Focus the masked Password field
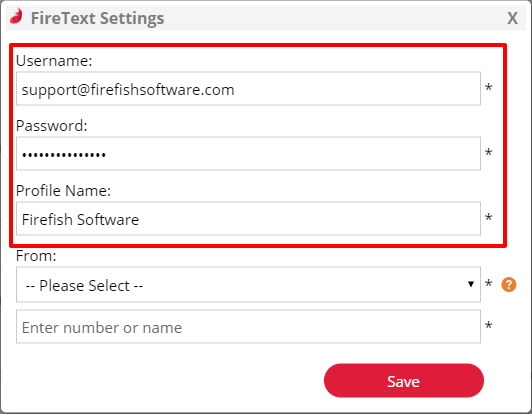This screenshot has width=532, height=414. click(x=248, y=154)
